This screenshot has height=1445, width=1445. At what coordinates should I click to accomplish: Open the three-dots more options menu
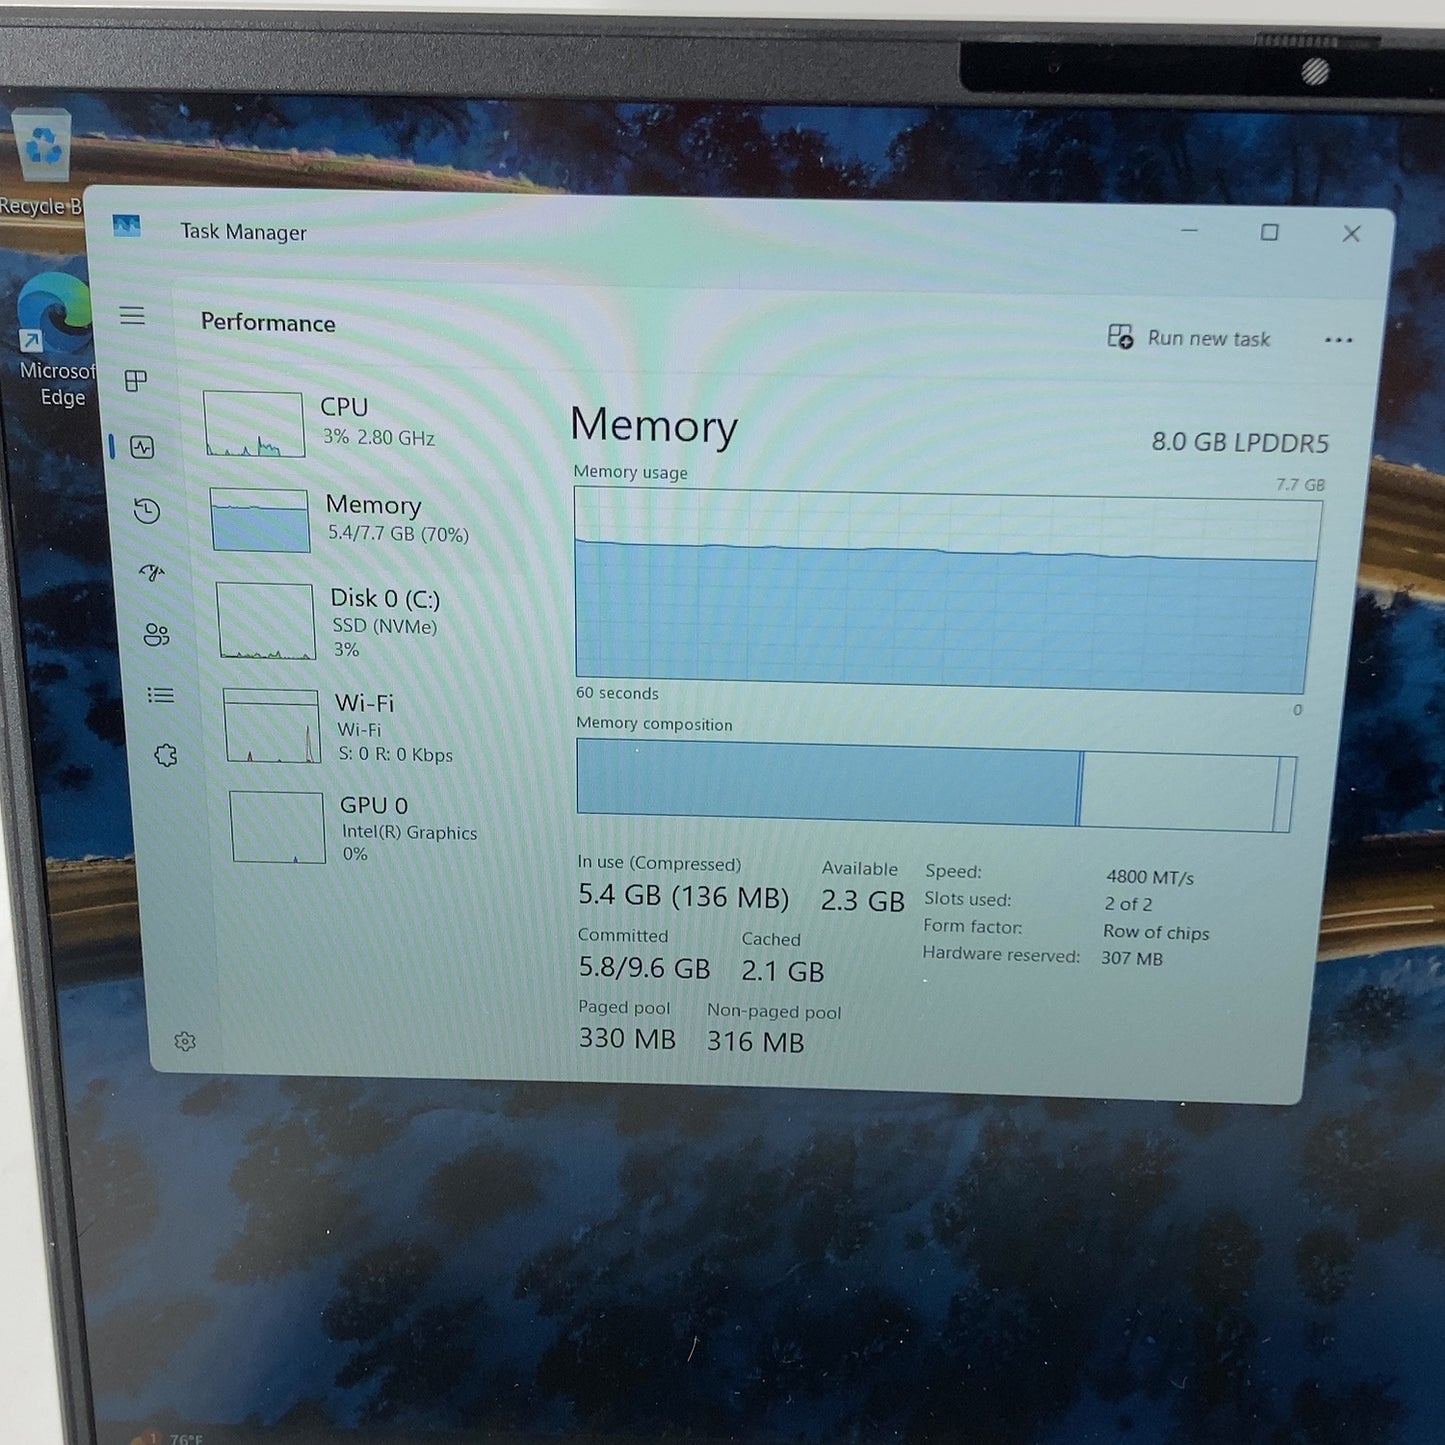(x=1338, y=340)
